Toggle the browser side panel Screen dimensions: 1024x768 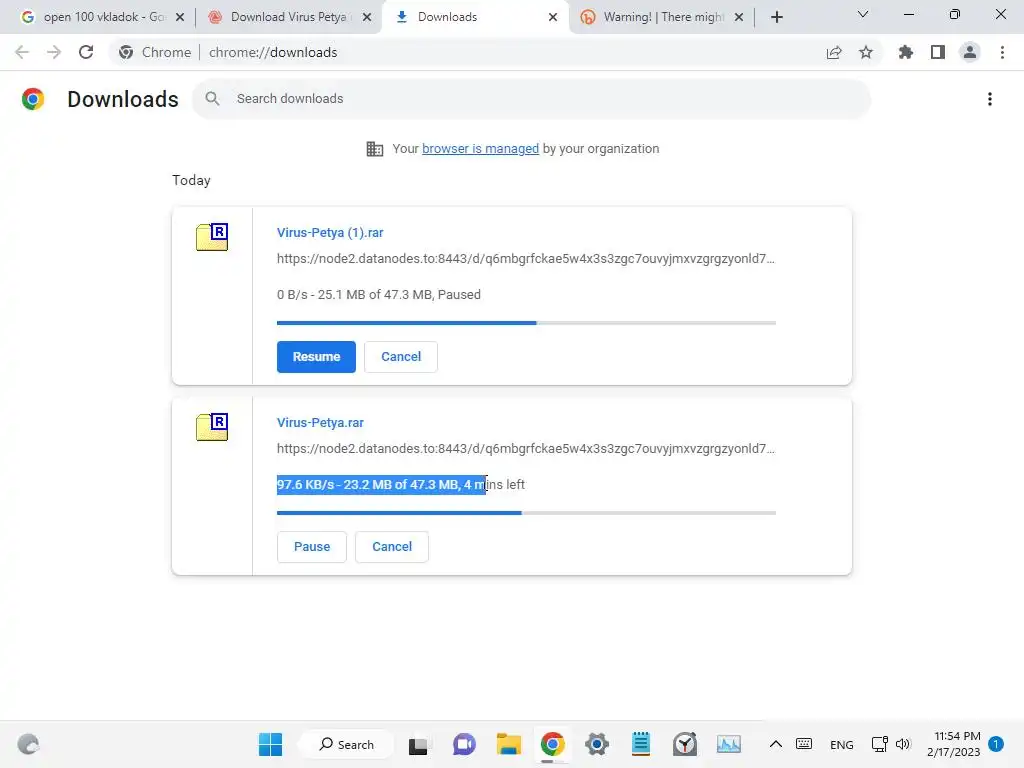click(x=938, y=52)
